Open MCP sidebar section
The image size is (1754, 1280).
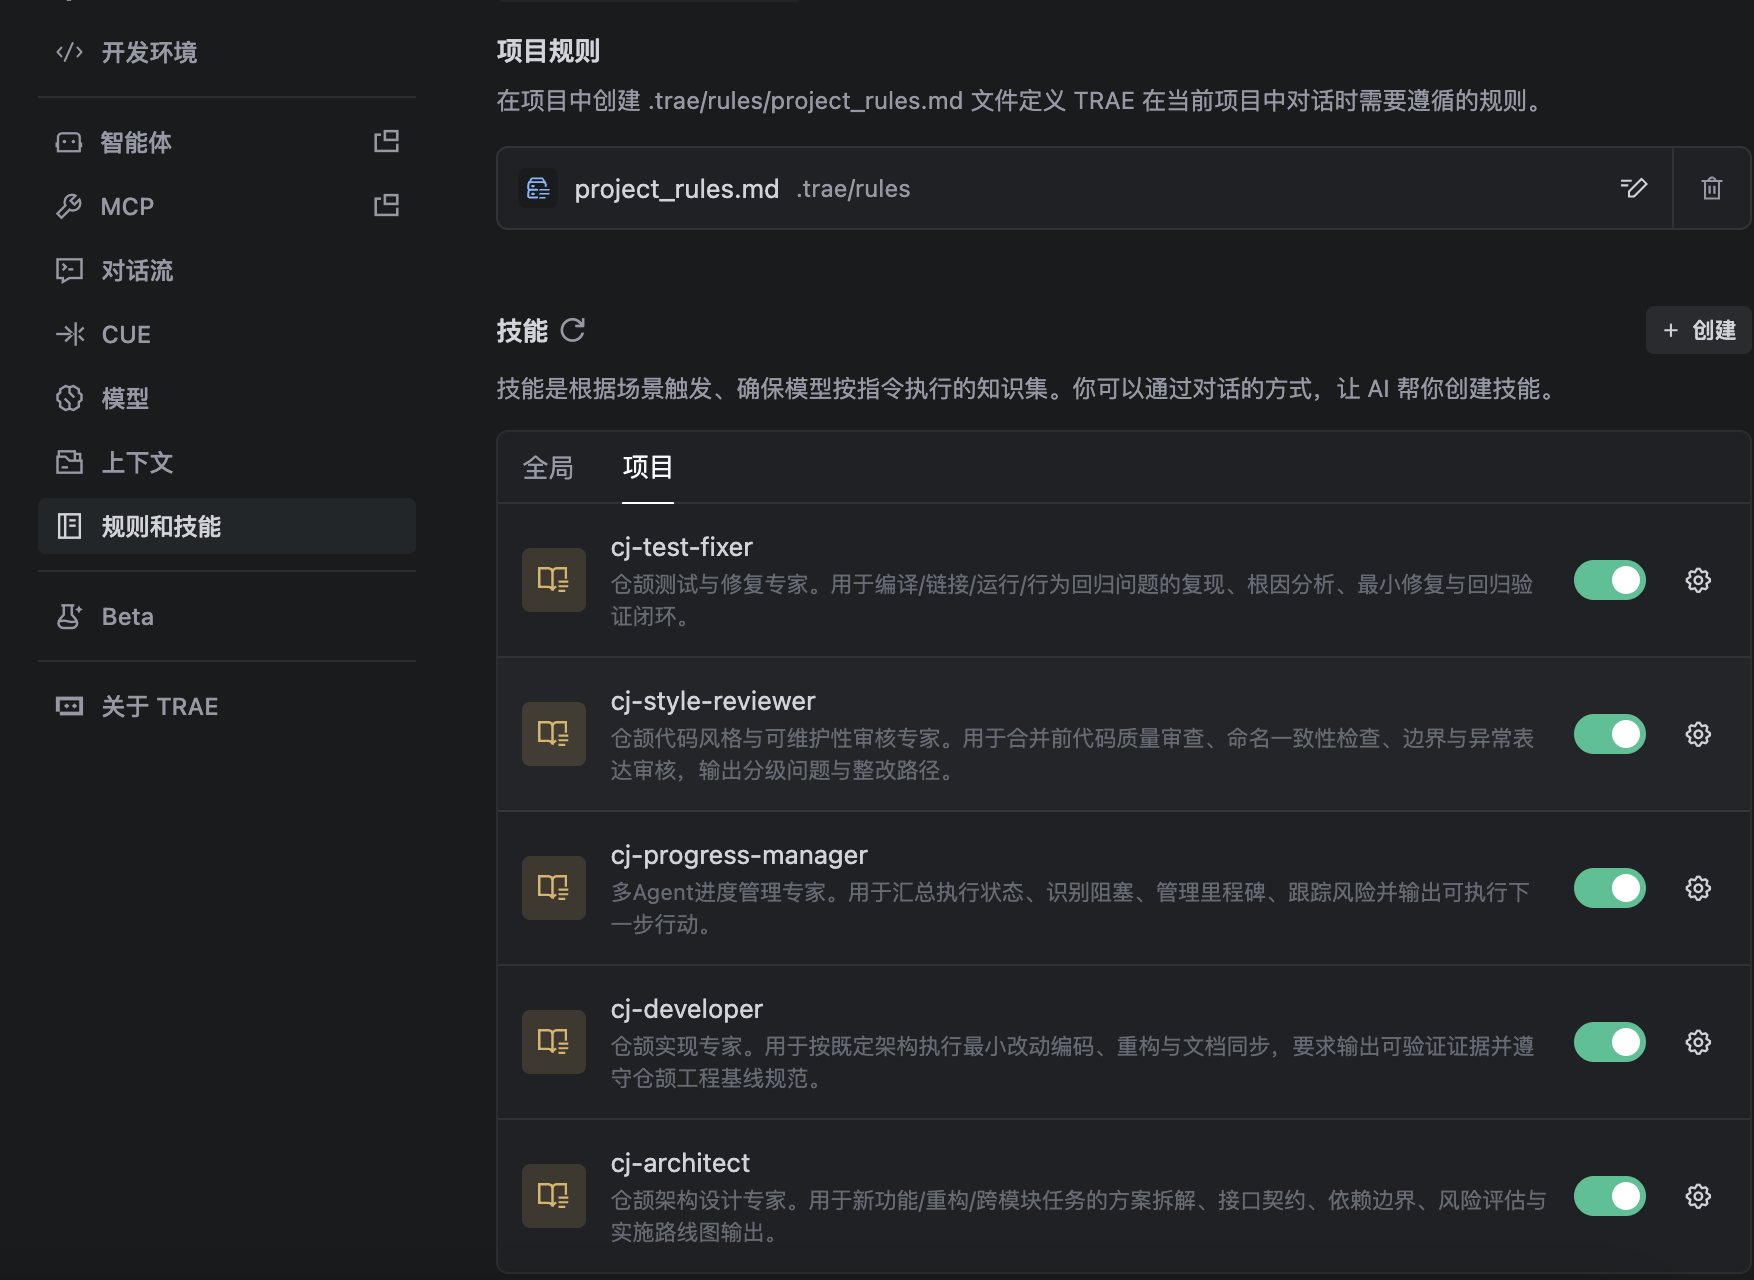227,206
